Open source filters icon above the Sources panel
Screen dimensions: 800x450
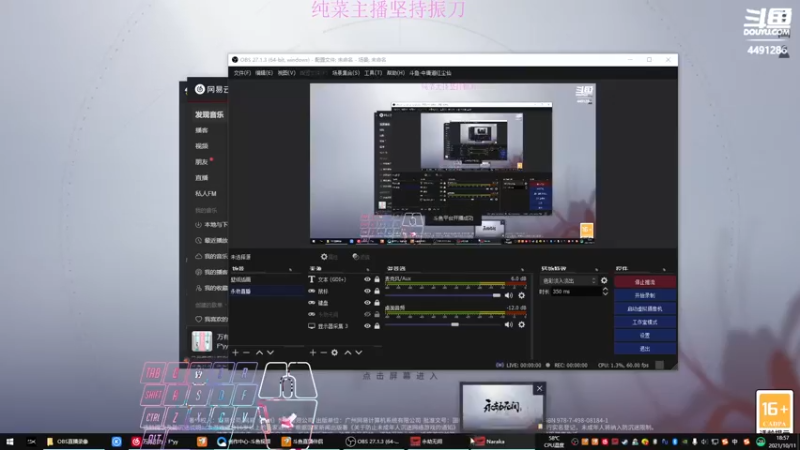tap(356, 257)
